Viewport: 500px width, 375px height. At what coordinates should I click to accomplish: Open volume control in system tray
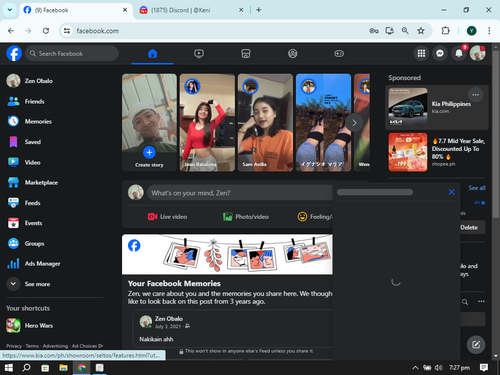(438, 368)
